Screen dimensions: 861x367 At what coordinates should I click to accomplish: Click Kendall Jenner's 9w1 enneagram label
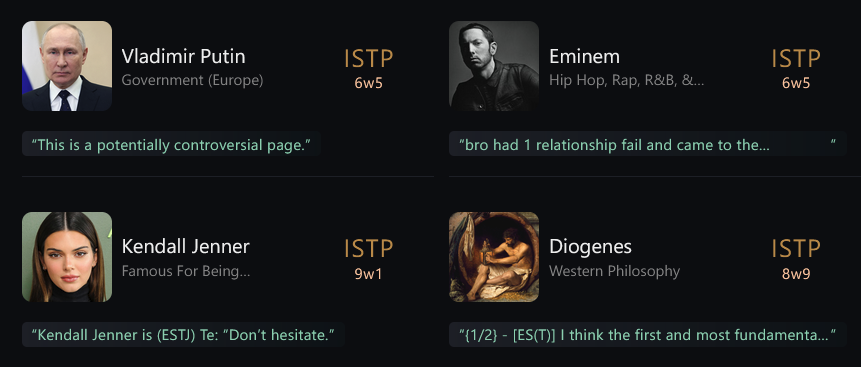click(x=368, y=274)
